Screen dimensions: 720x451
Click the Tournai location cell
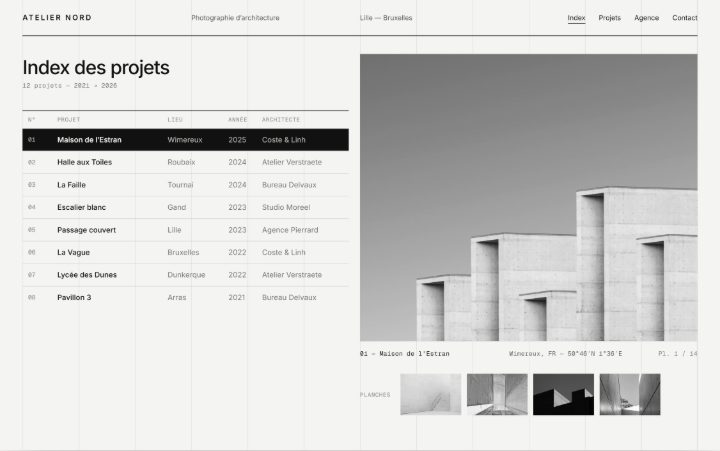[180, 185]
